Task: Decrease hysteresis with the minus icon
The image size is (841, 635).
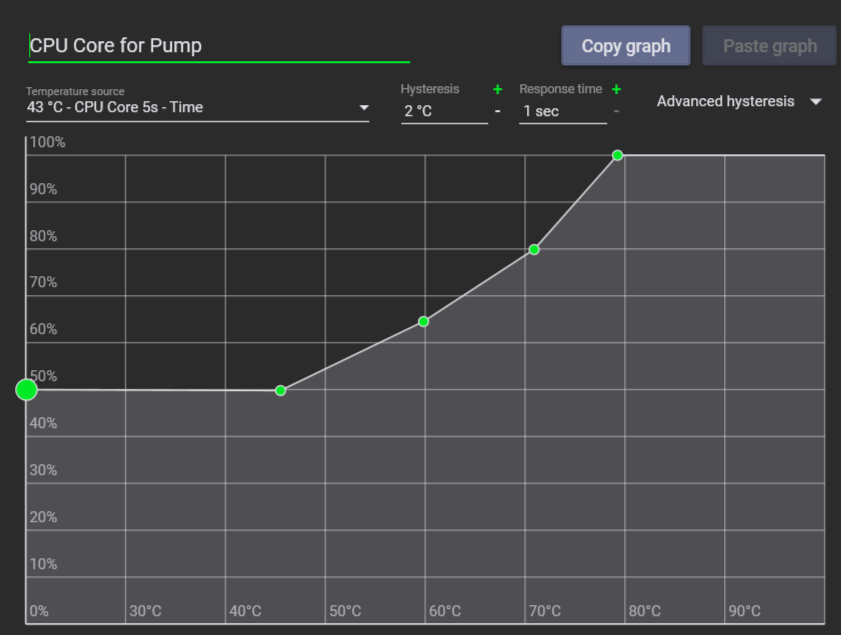Action: [x=498, y=112]
